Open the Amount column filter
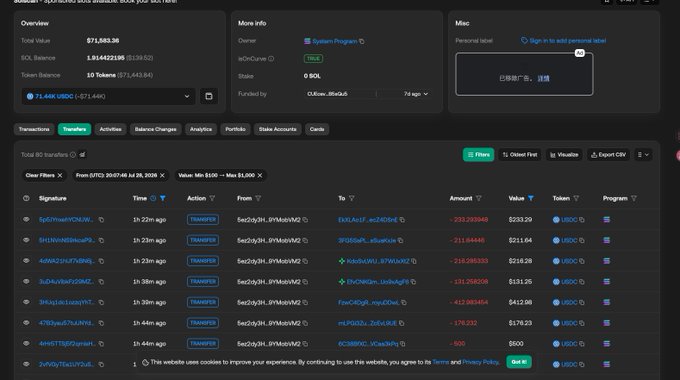Image resolution: width=680 pixels, height=380 pixels. pyautogui.click(x=479, y=198)
